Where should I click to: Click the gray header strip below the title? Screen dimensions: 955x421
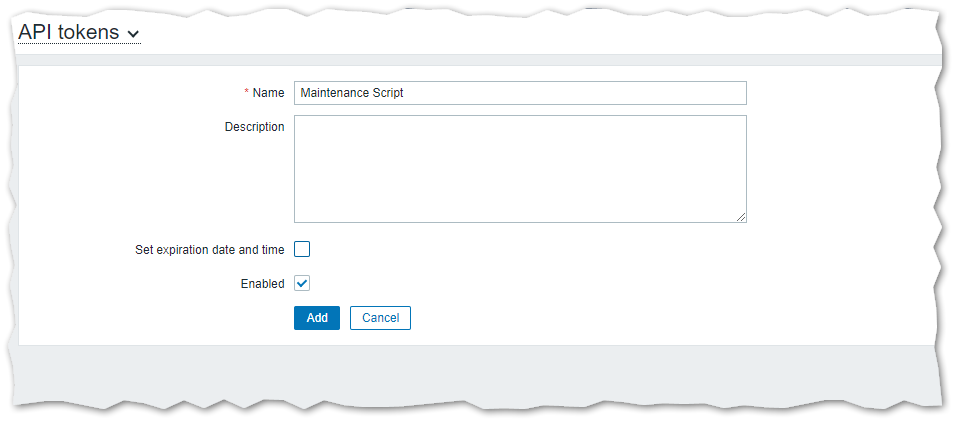pyautogui.click(x=480, y=61)
